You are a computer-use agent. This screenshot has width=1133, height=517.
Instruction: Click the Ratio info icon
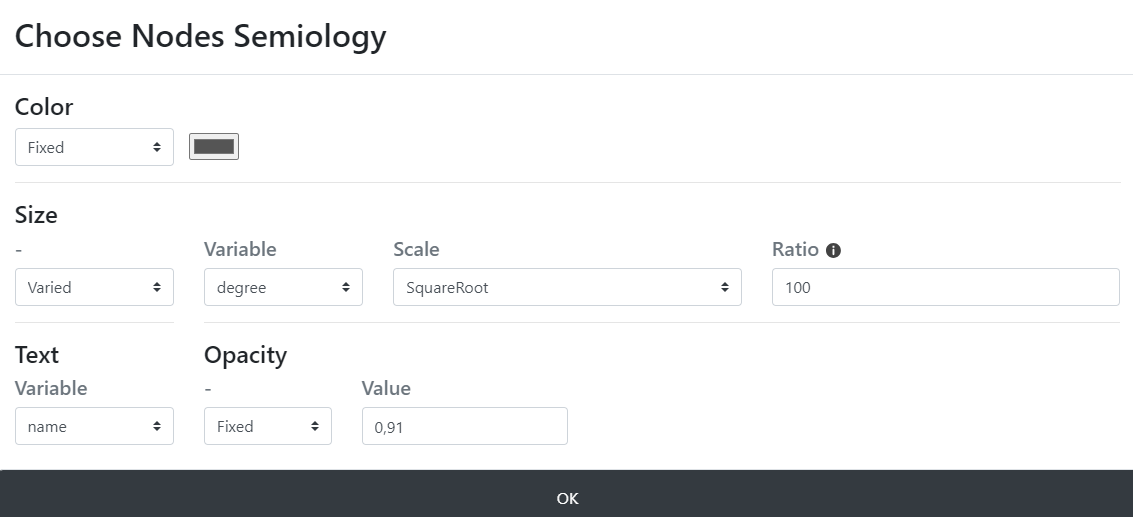[833, 250]
